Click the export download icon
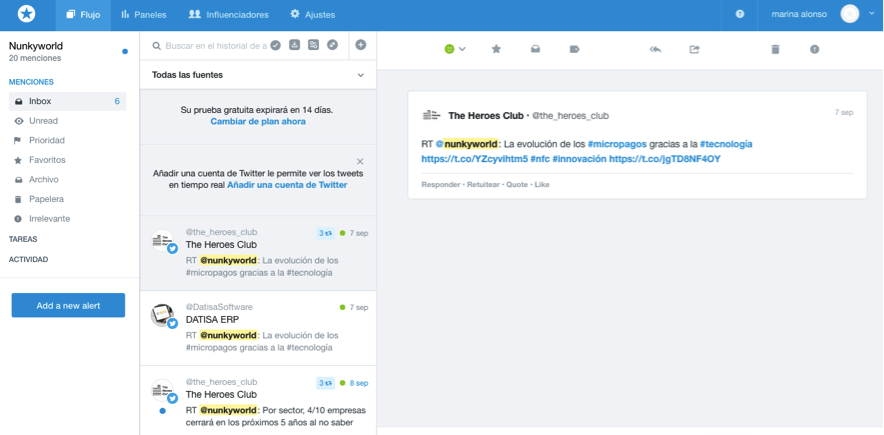Image resolution: width=884 pixels, height=435 pixels. [294, 45]
